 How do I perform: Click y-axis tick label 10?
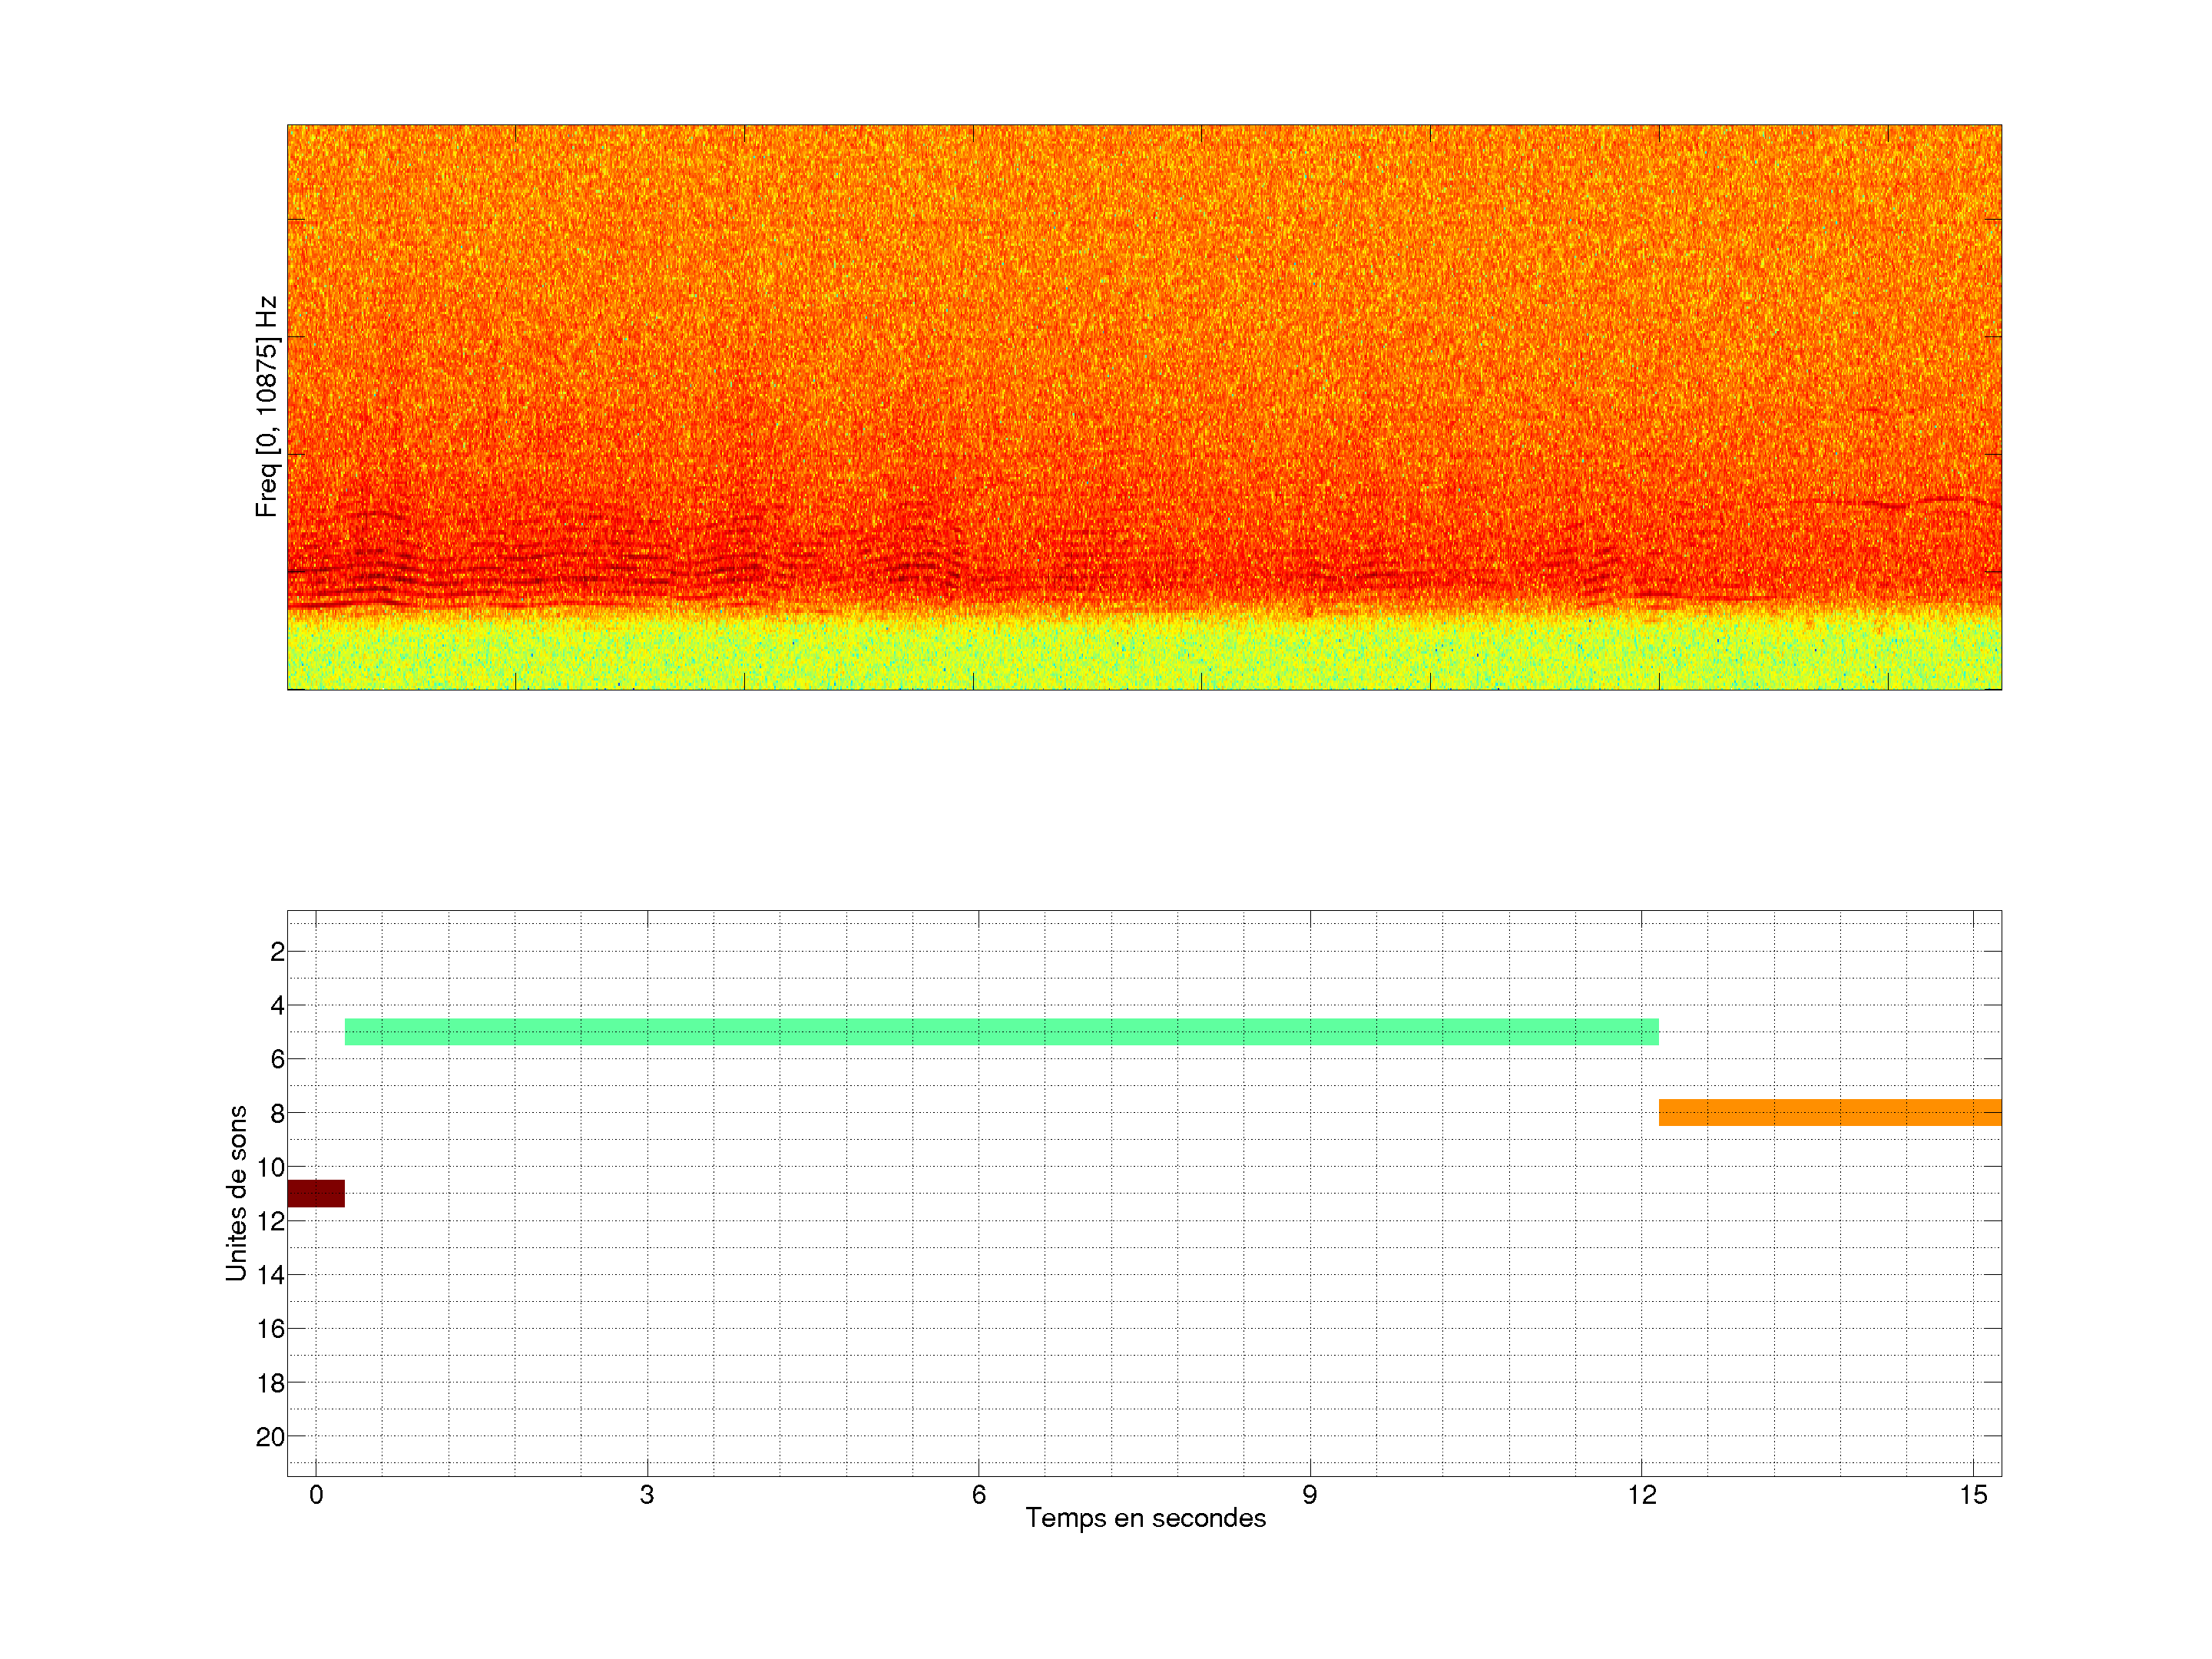pyautogui.click(x=271, y=1167)
